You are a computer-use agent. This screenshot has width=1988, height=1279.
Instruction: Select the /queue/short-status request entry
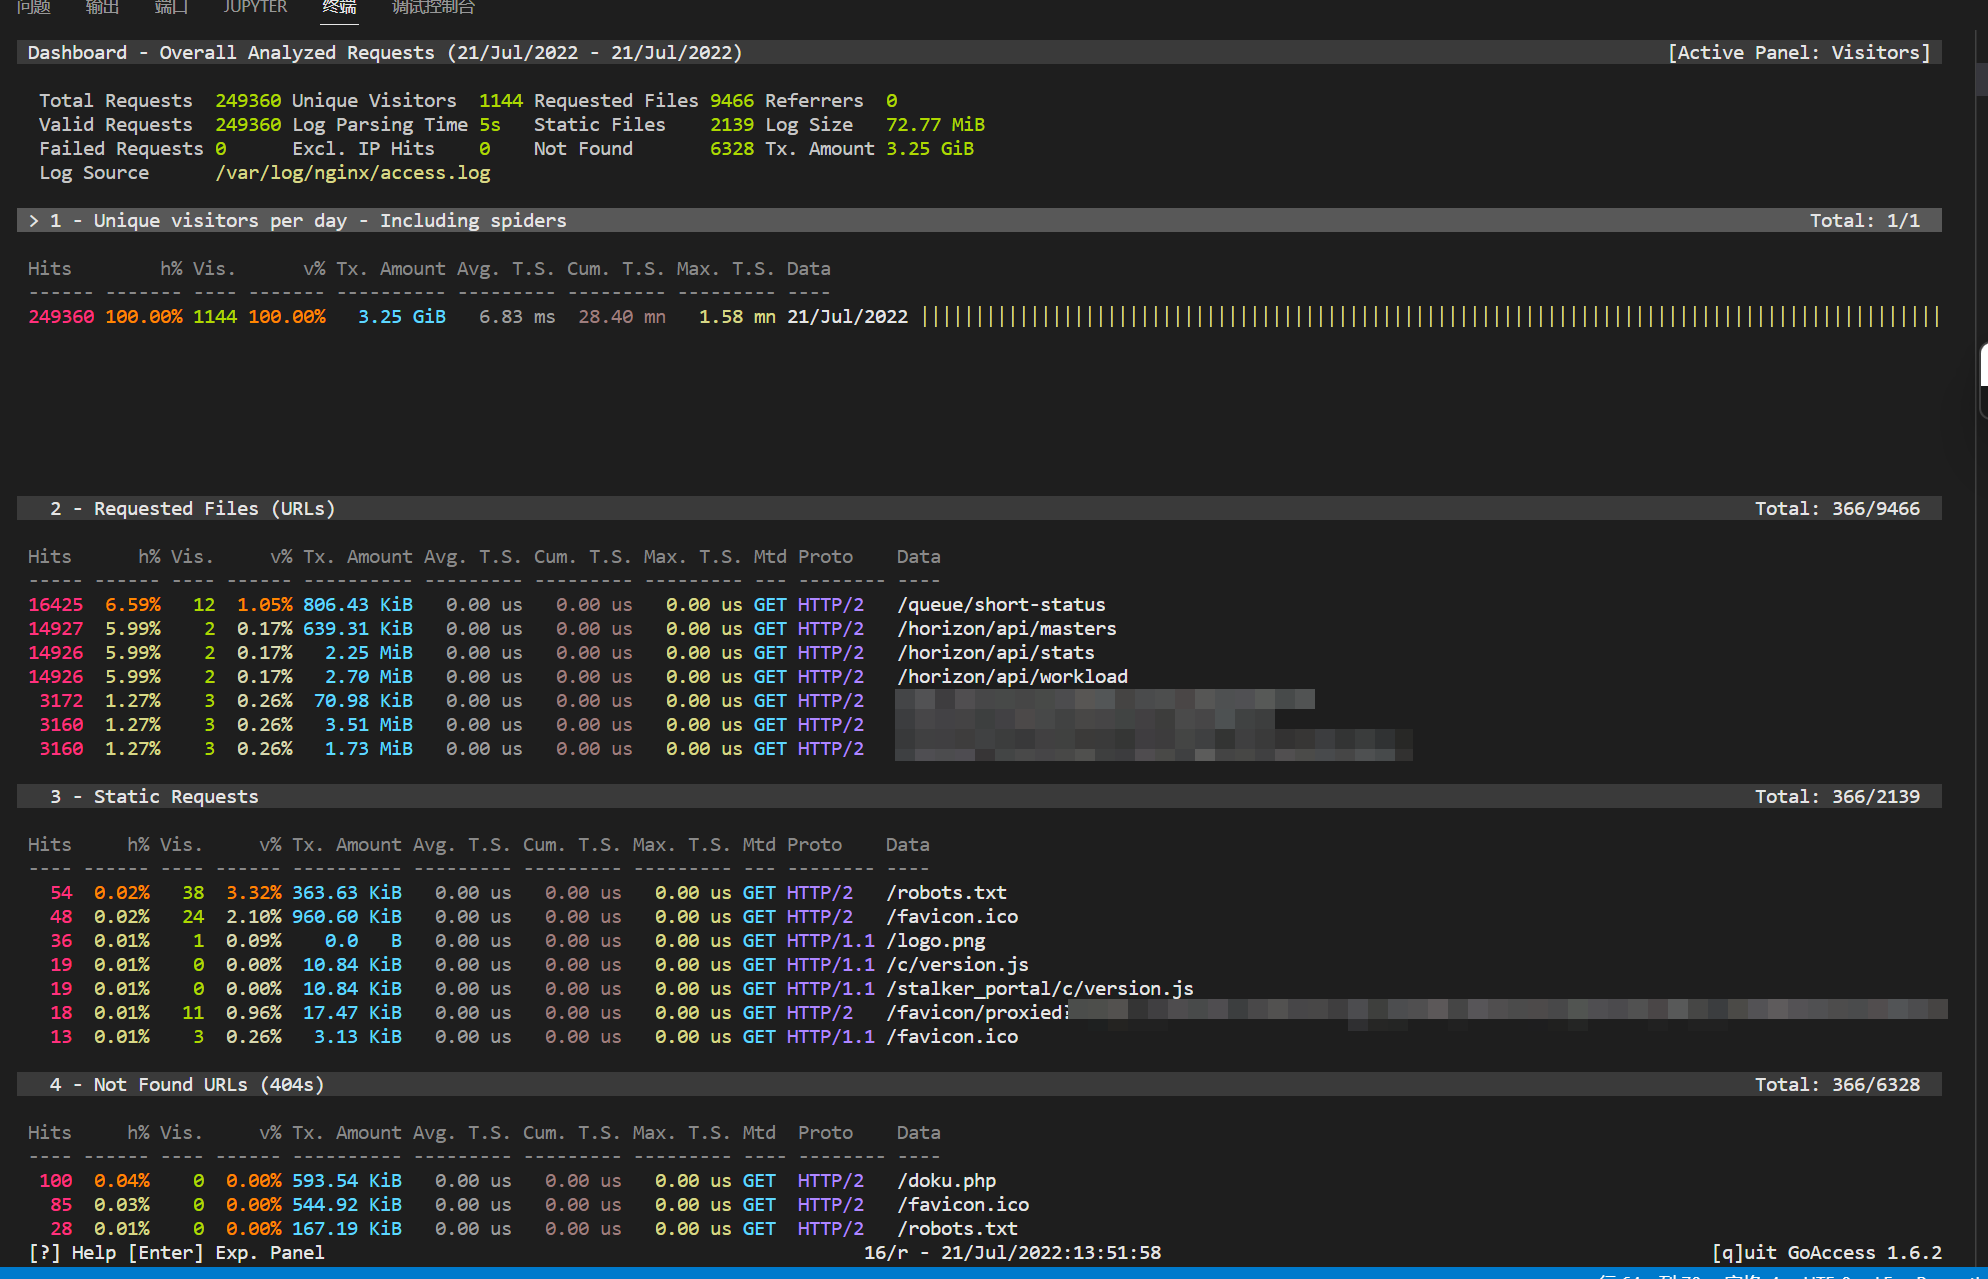(x=1001, y=604)
